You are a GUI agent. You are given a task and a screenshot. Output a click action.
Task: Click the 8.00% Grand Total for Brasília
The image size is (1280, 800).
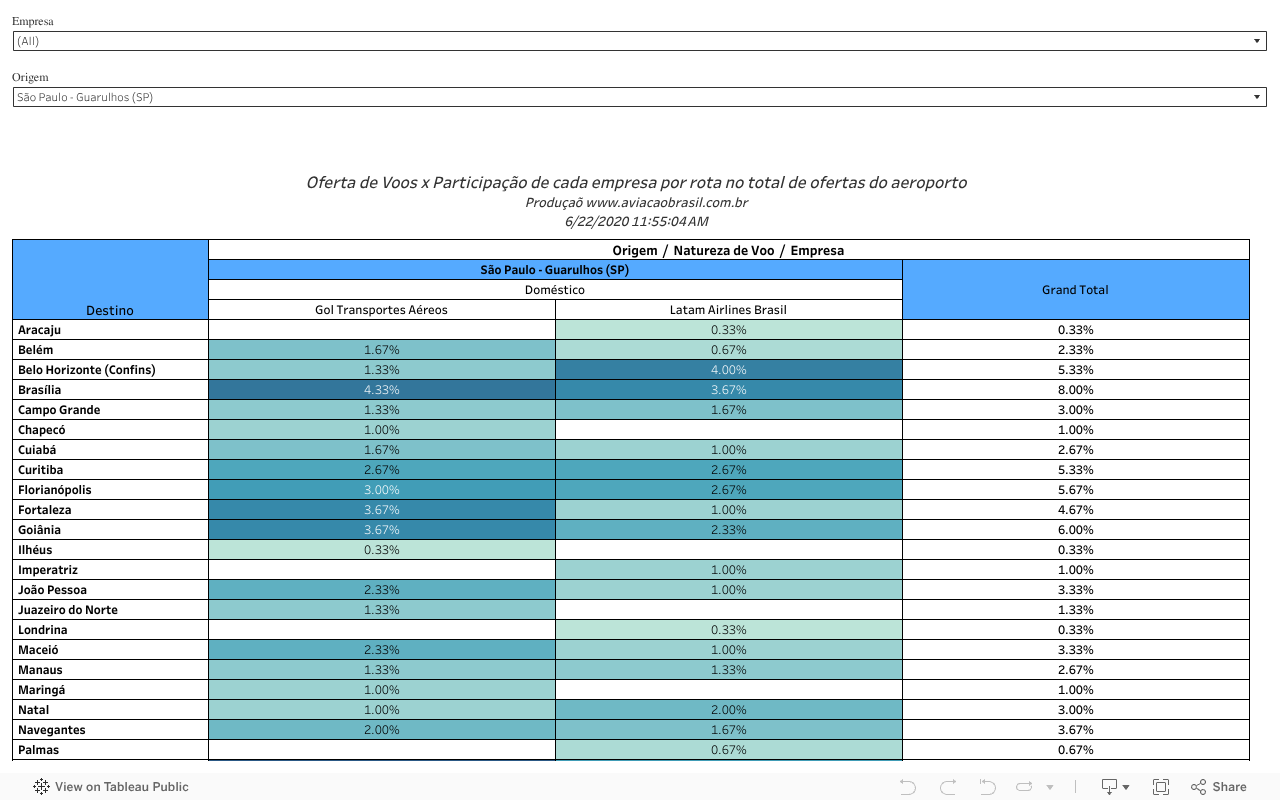coord(1076,390)
